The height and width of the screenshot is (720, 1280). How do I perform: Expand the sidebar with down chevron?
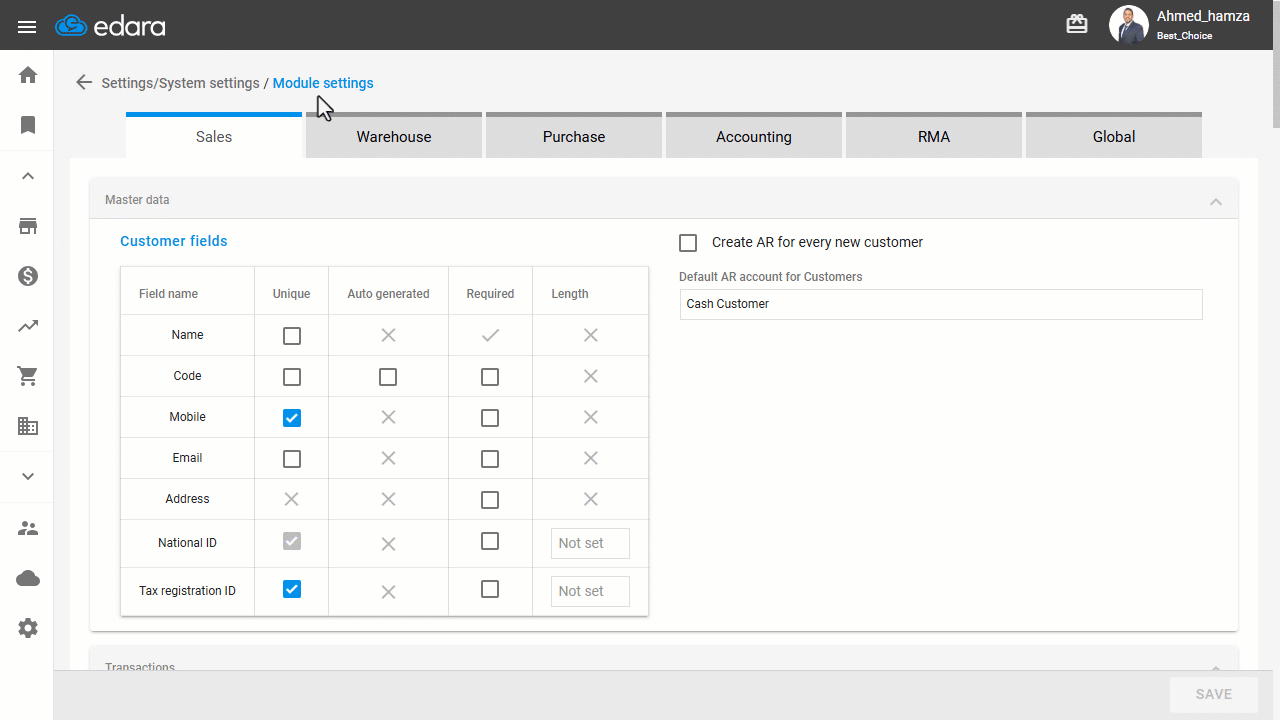(x=28, y=477)
